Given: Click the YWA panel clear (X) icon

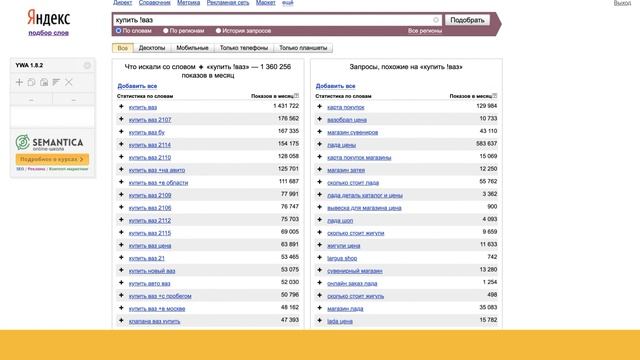Looking at the screenshot, I should point(69,82).
